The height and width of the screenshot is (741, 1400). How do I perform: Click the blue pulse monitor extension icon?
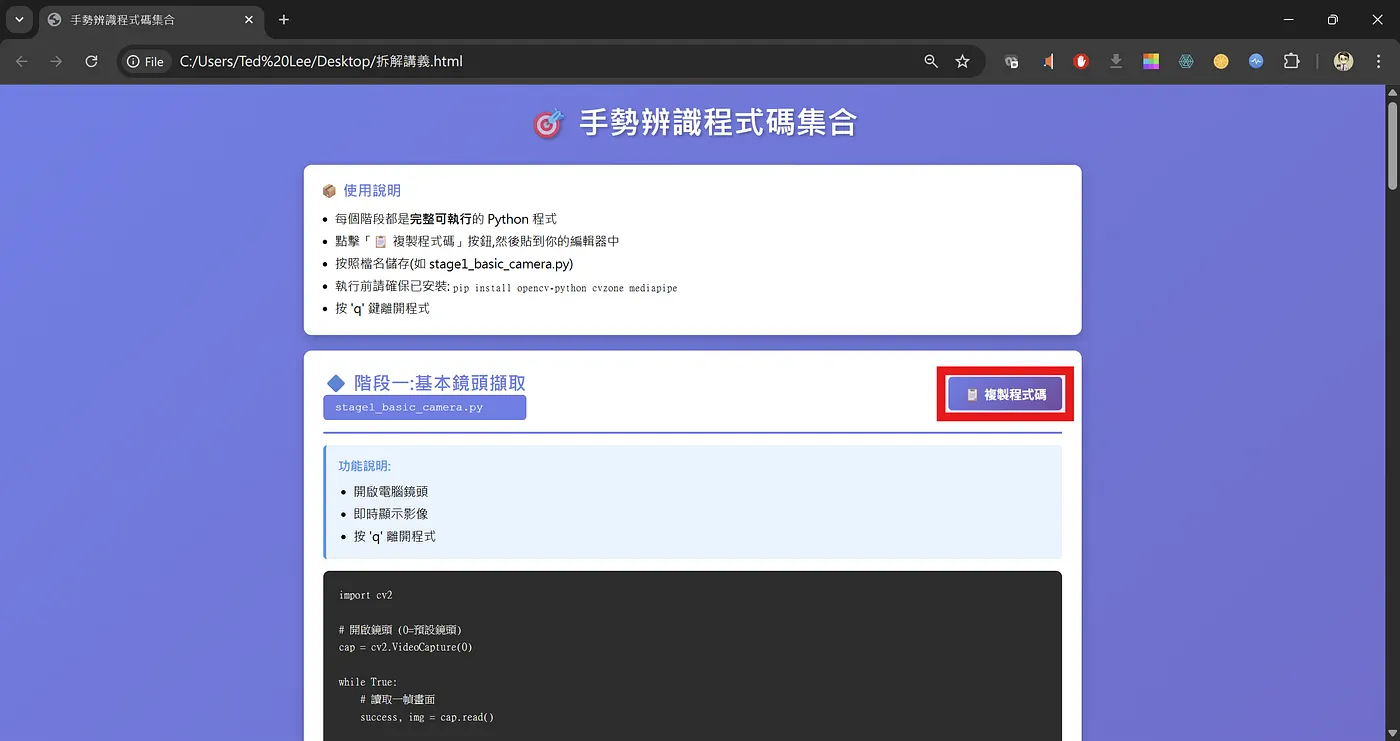pyautogui.click(x=1256, y=61)
